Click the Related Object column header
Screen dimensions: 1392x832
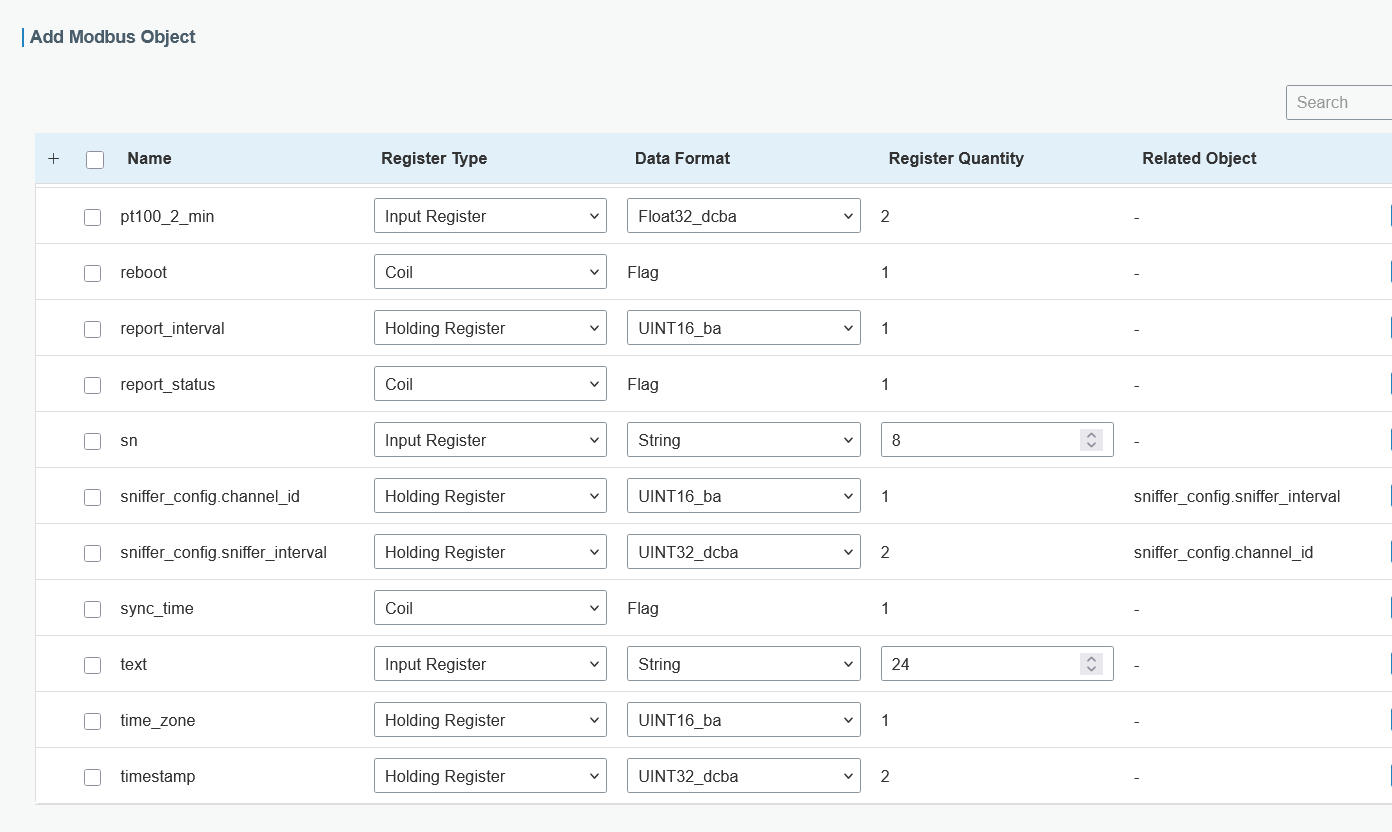(x=1199, y=159)
